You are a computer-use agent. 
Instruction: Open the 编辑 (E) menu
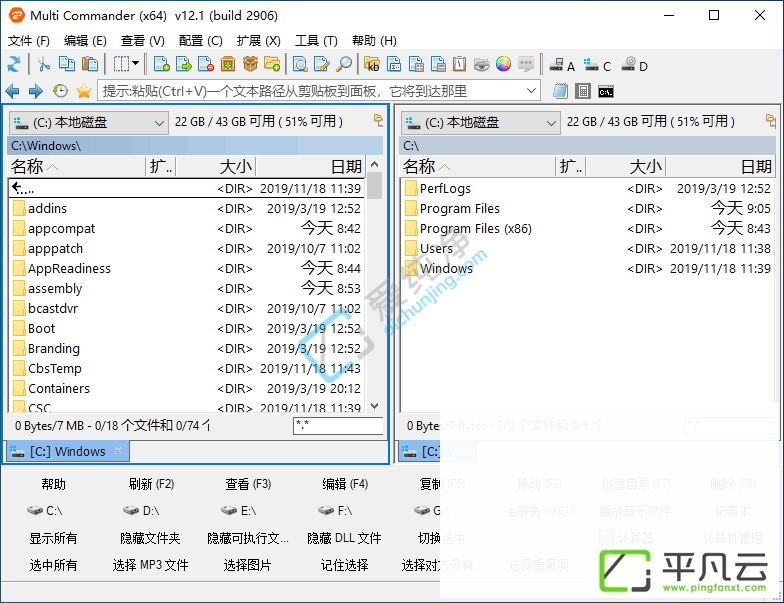point(85,40)
